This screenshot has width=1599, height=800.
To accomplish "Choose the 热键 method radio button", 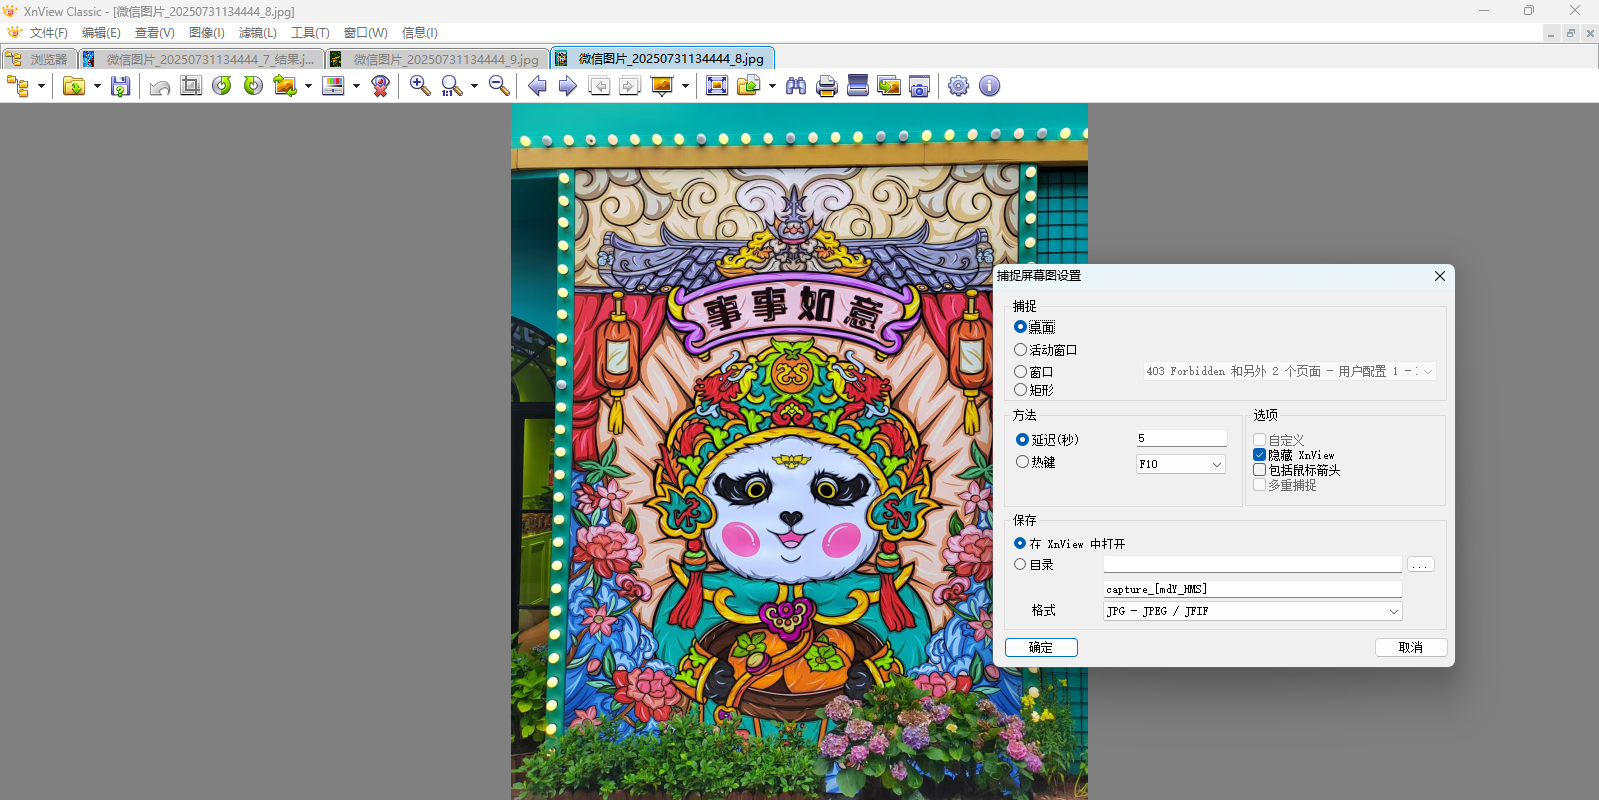I will click(1022, 462).
